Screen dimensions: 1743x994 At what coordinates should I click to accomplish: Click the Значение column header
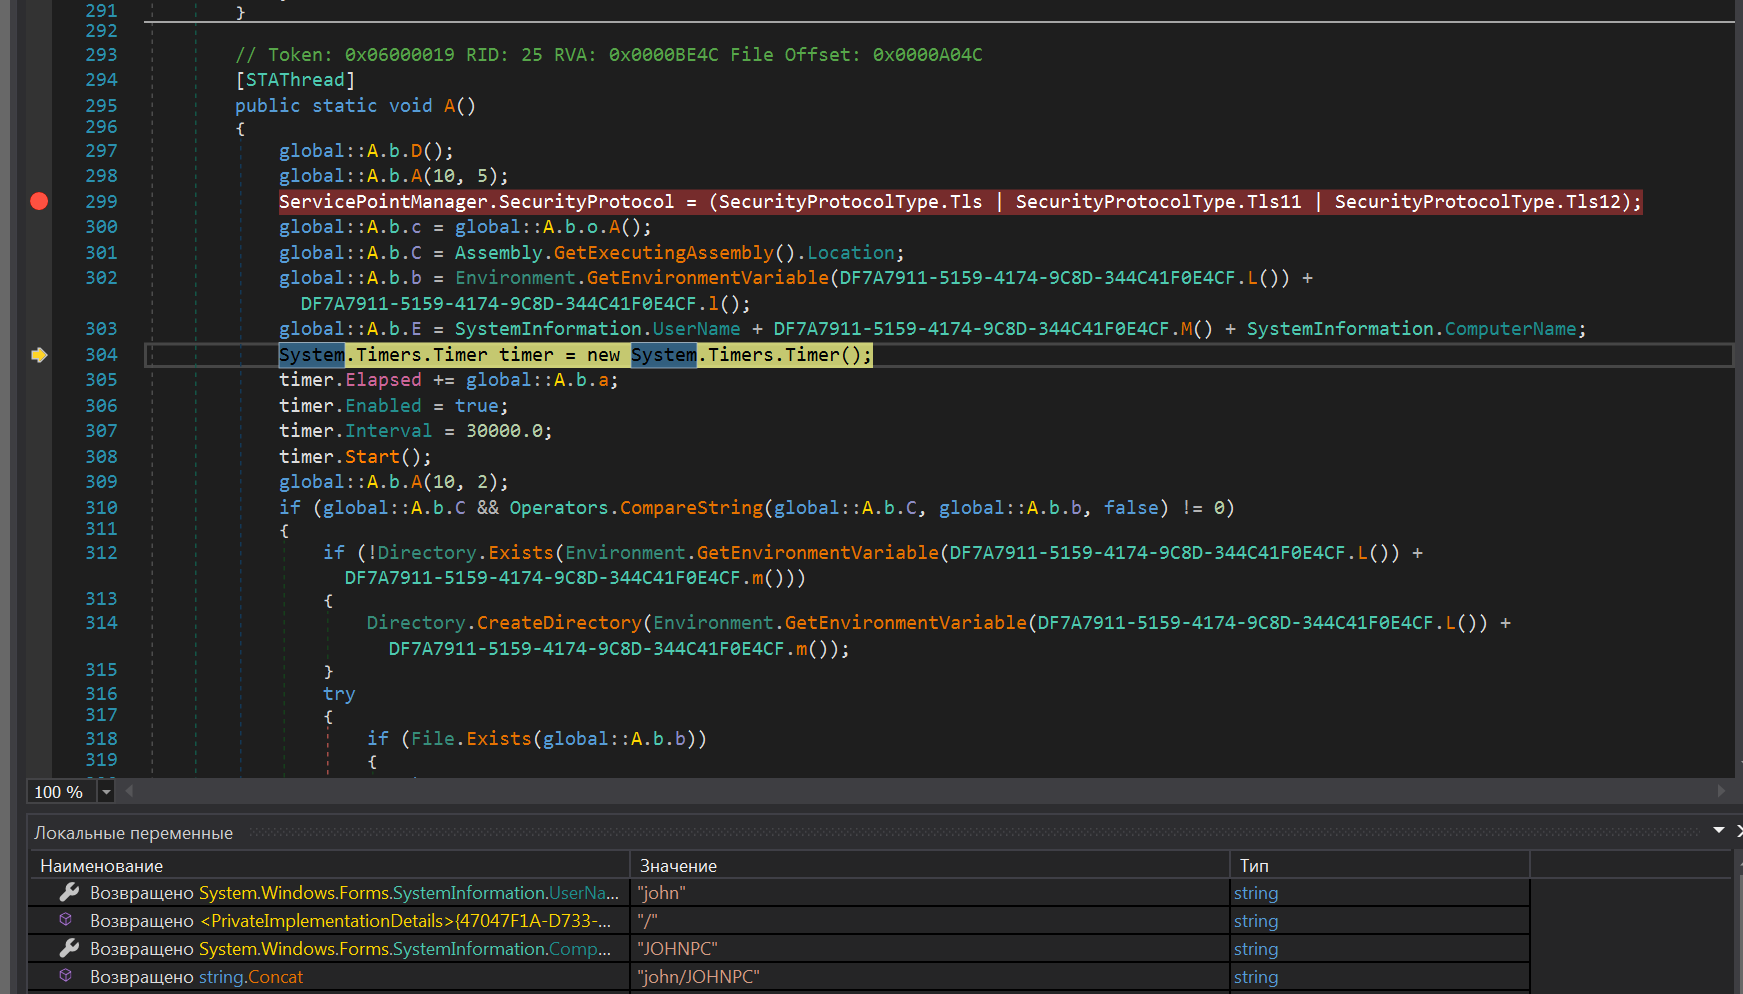click(678, 866)
